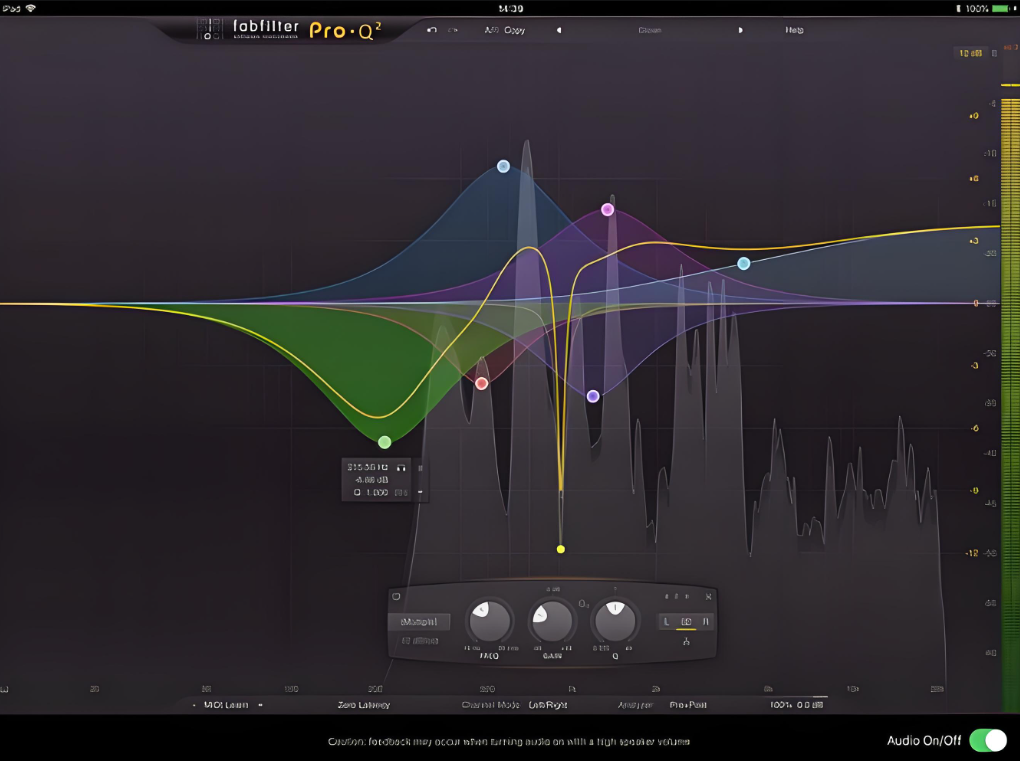Click the Analyzer label in bottom bar

pyautogui.click(x=636, y=705)
